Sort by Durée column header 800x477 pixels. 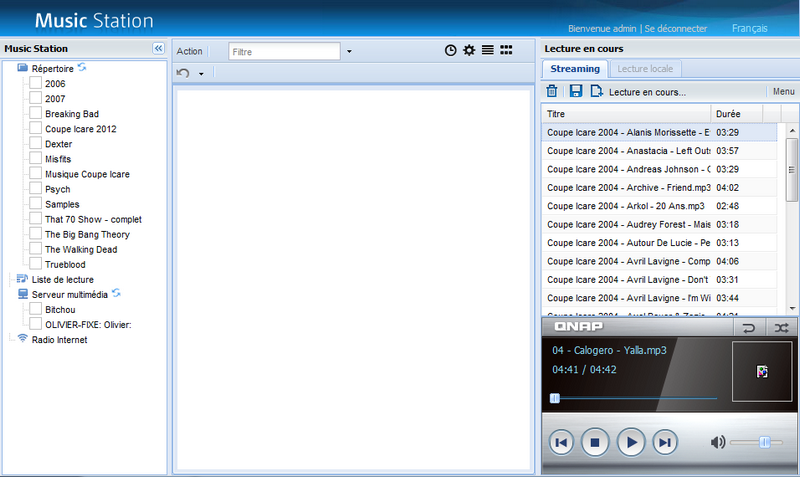pos(737,114)
